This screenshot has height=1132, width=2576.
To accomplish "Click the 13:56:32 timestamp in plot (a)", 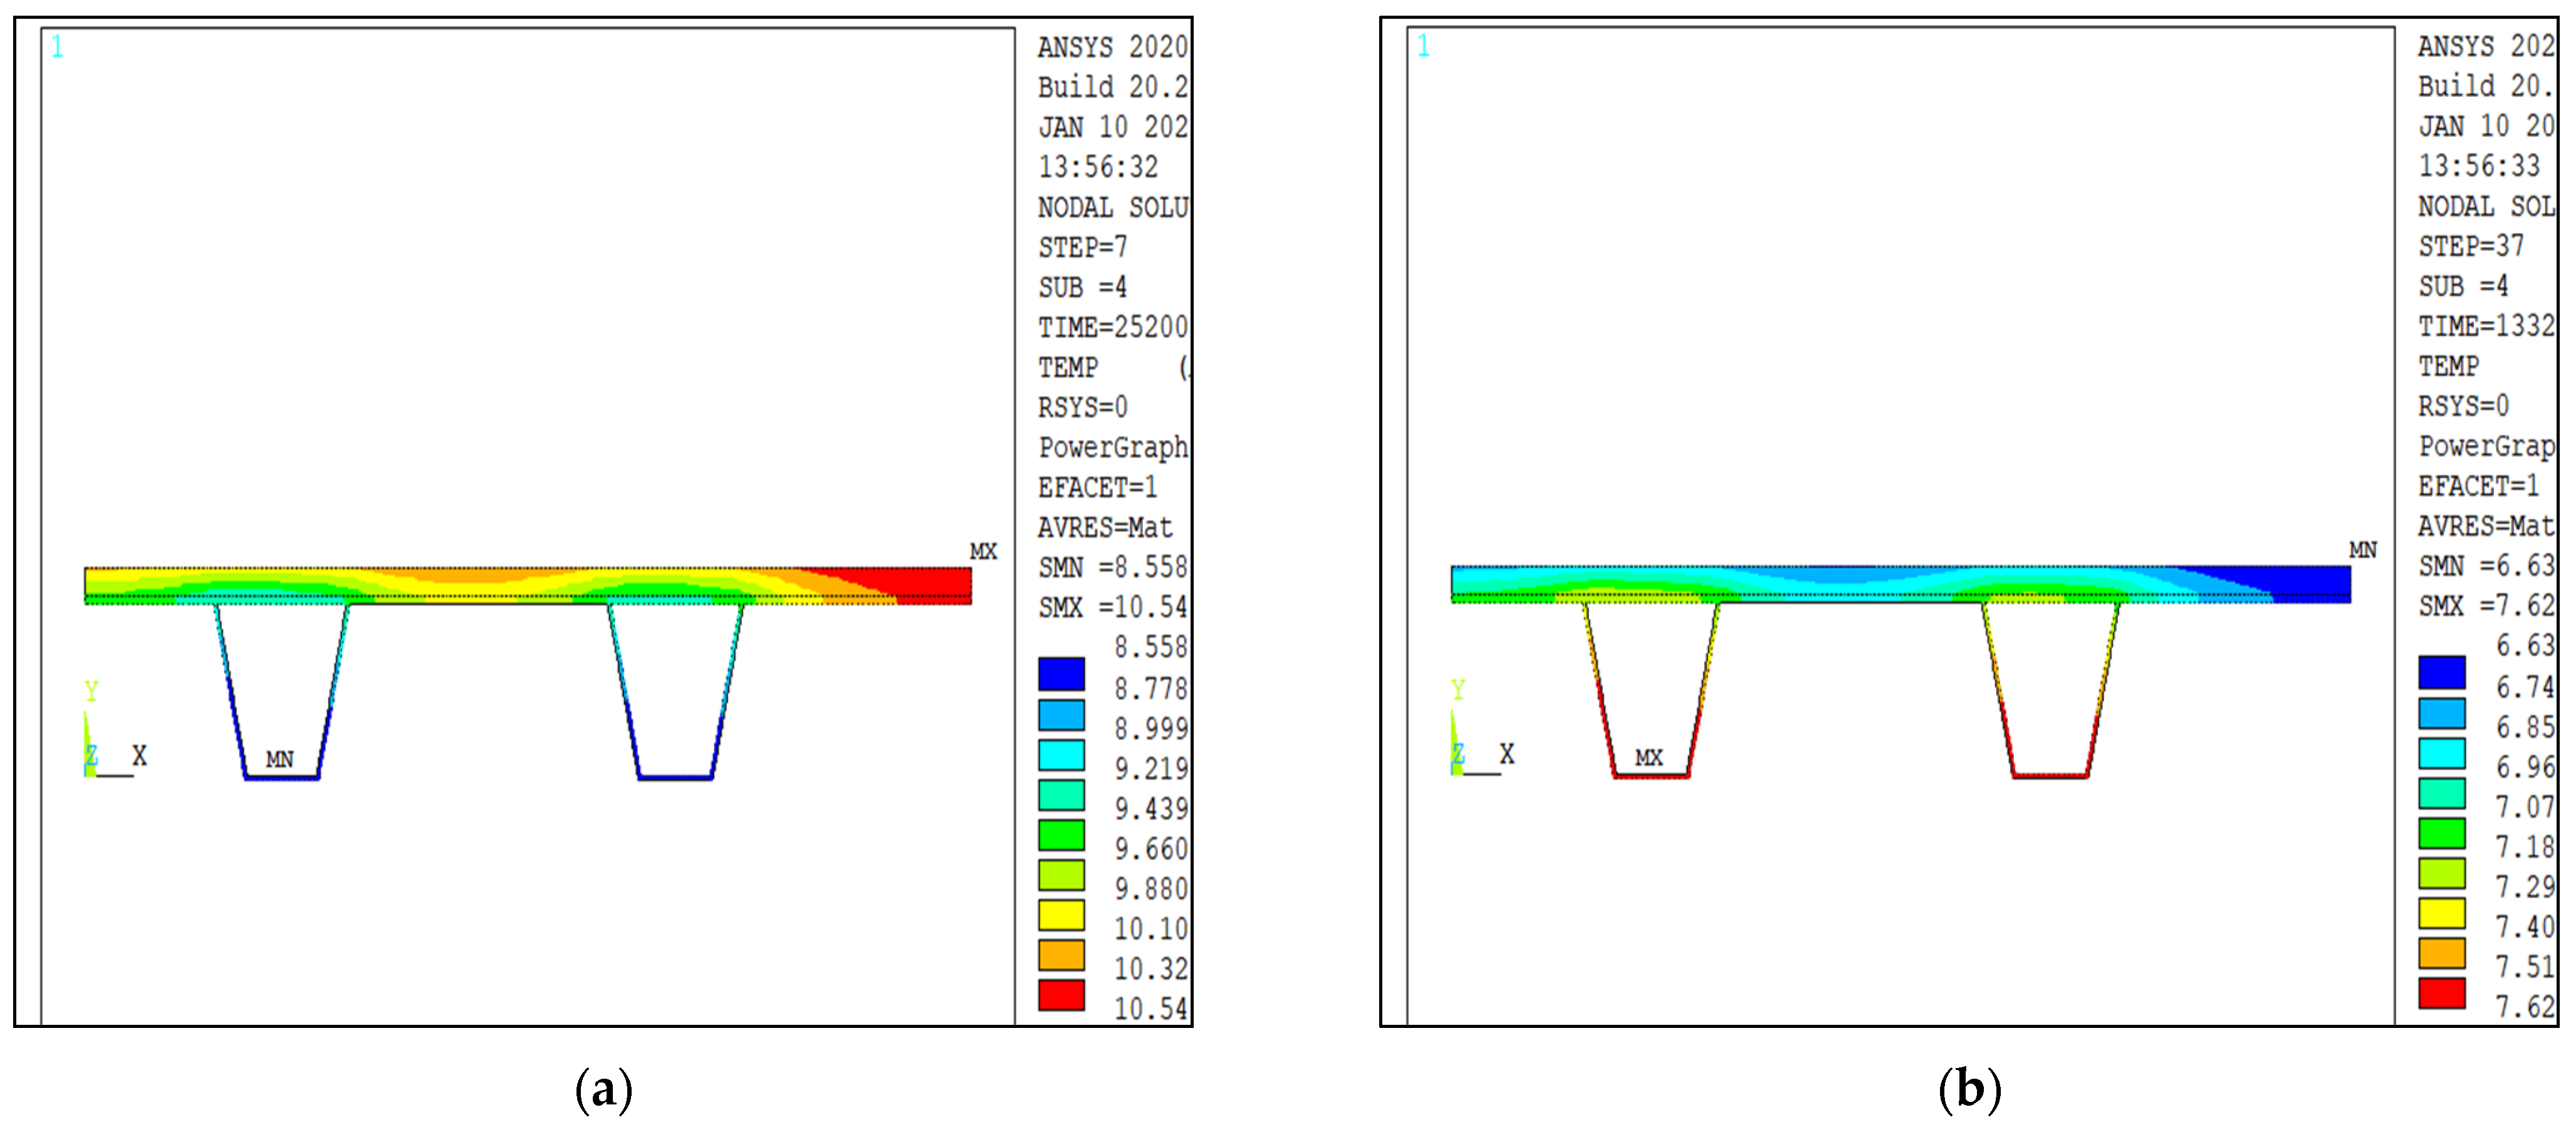I will (x=1098, y=167).
